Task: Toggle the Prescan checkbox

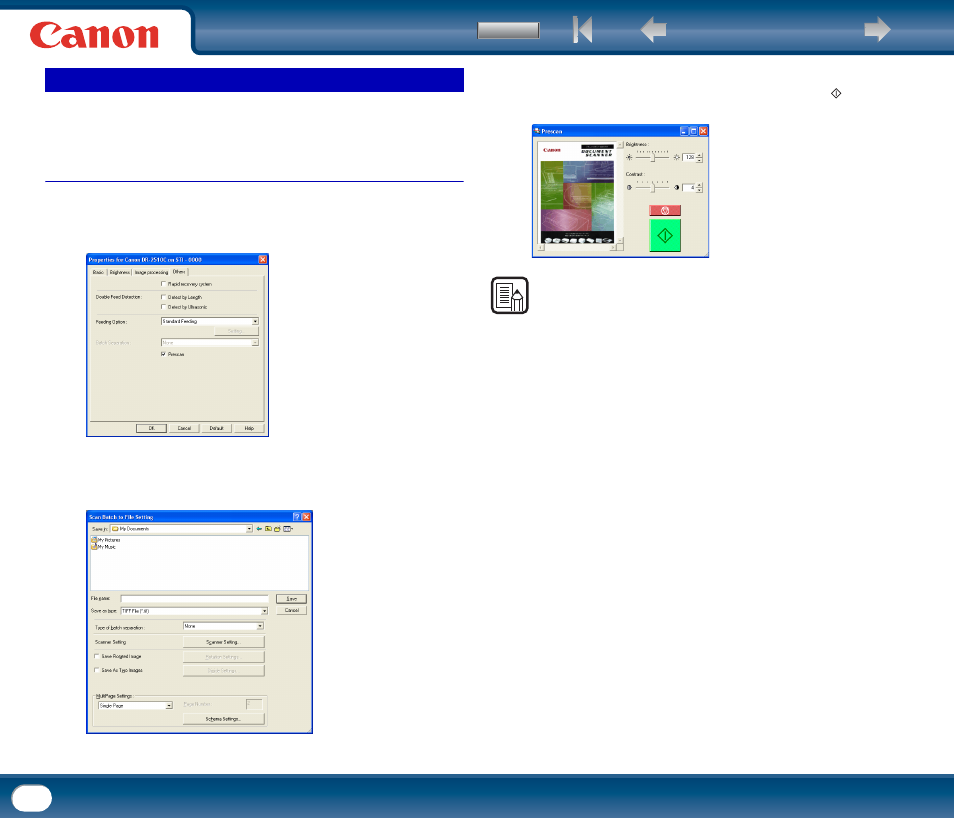Action: tap(163, 354)
